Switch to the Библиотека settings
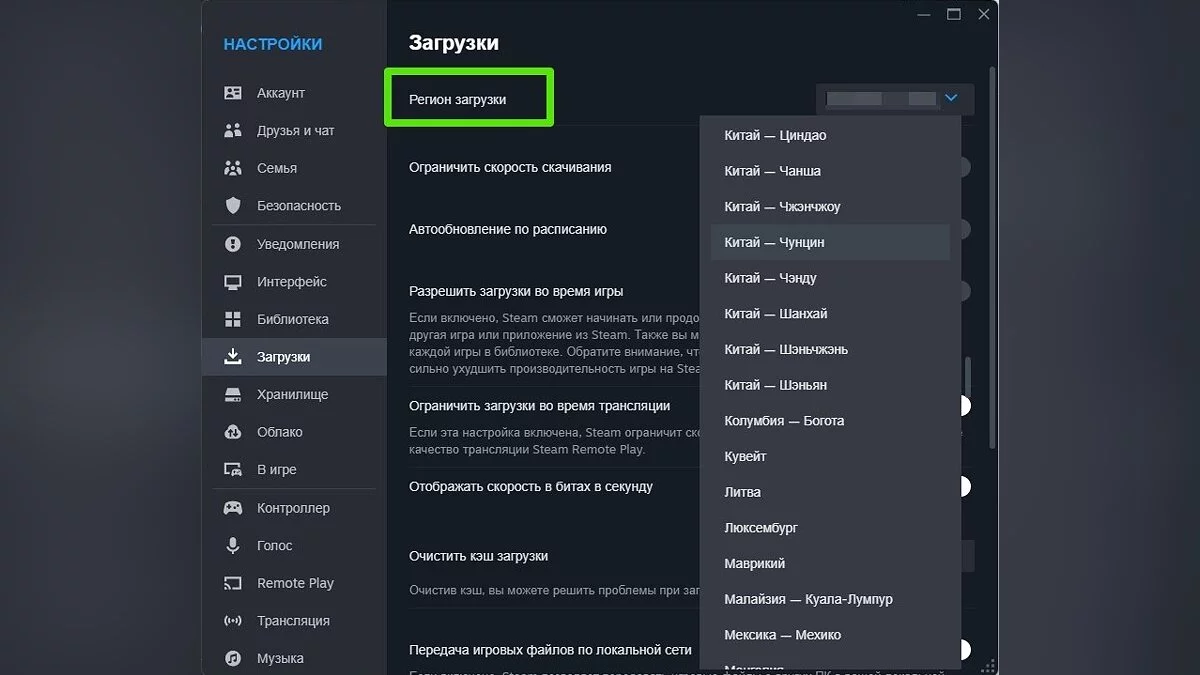The height and width of the screenshot is (675, 1200). tap(294, 319)
